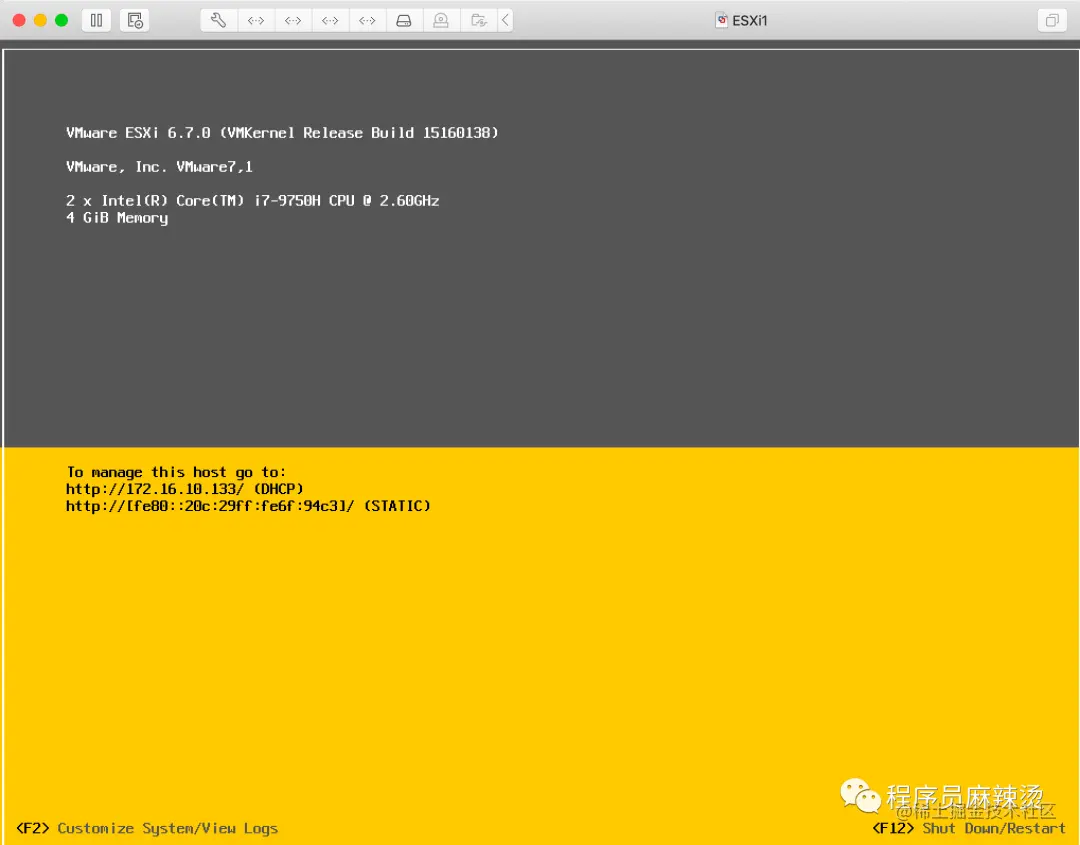Viewport: 1080px width, 845px height.
Task: Click network adapter icon beside hard disk icon
Action: [x=367, y=21]
